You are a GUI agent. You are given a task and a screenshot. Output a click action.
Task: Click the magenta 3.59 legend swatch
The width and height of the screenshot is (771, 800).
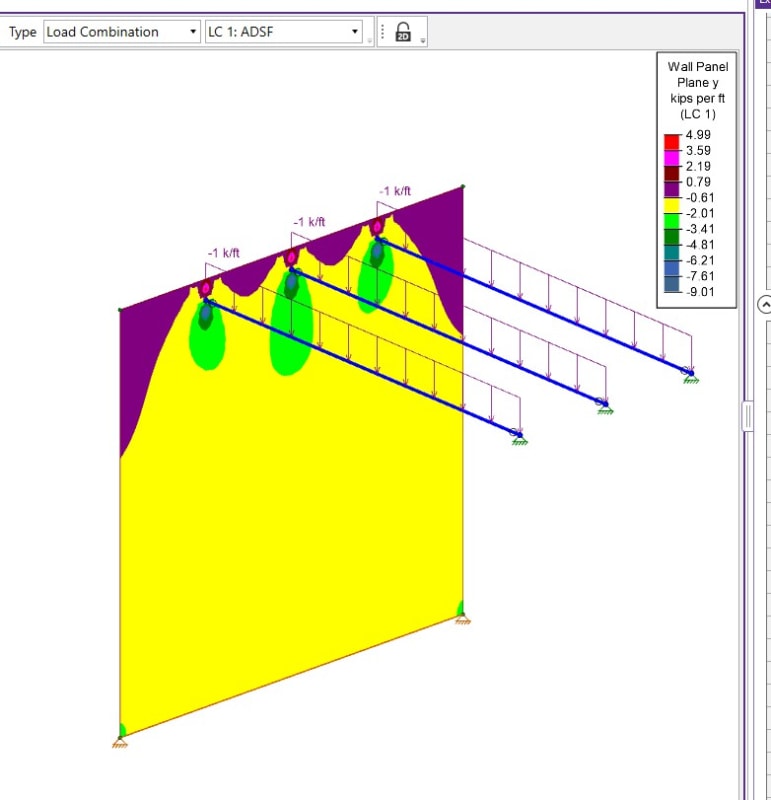click(x=671, y=158)
